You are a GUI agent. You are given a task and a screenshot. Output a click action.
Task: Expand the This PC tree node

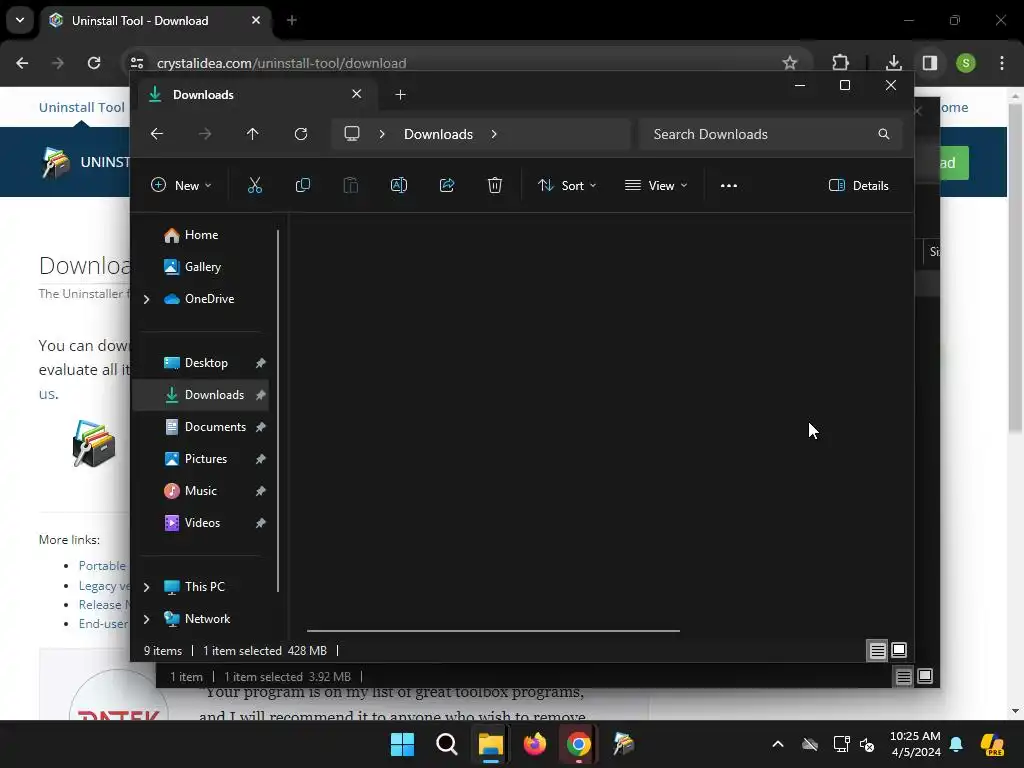point(147,587)
